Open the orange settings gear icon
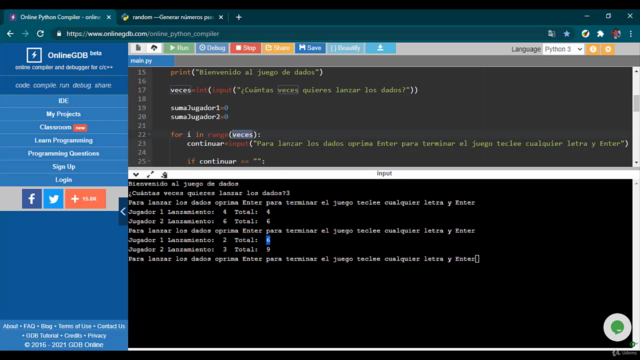This screenshot has height=360, width=640. click(x=608, y=49)
